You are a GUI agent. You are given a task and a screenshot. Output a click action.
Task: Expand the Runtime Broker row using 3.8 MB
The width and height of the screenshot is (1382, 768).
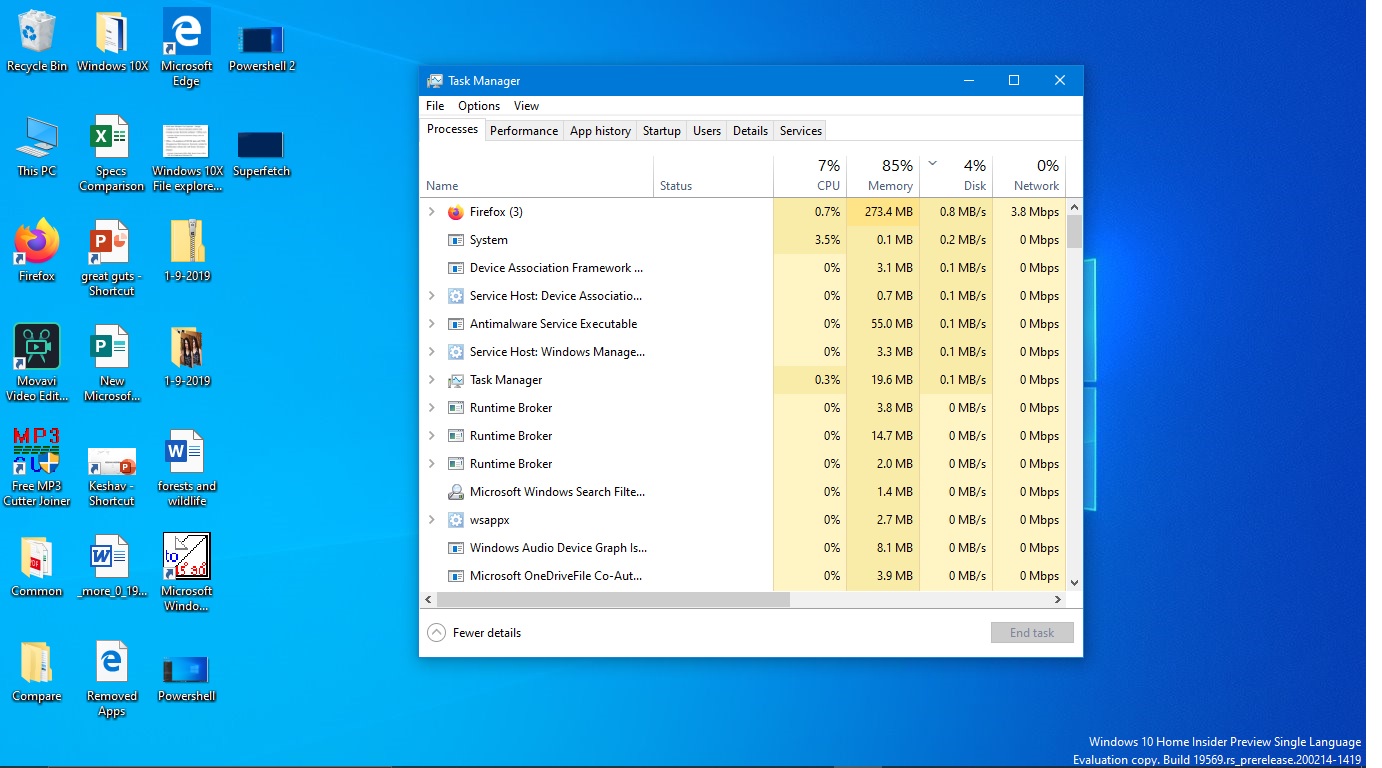point(432,408)
